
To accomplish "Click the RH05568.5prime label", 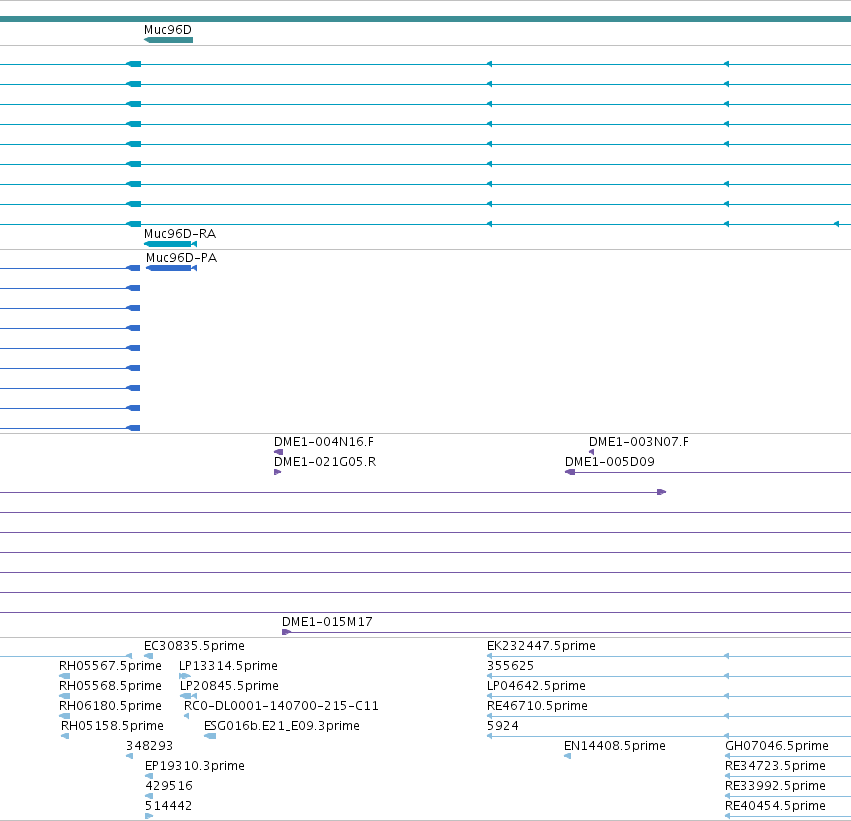I will [x=110, y=686].
